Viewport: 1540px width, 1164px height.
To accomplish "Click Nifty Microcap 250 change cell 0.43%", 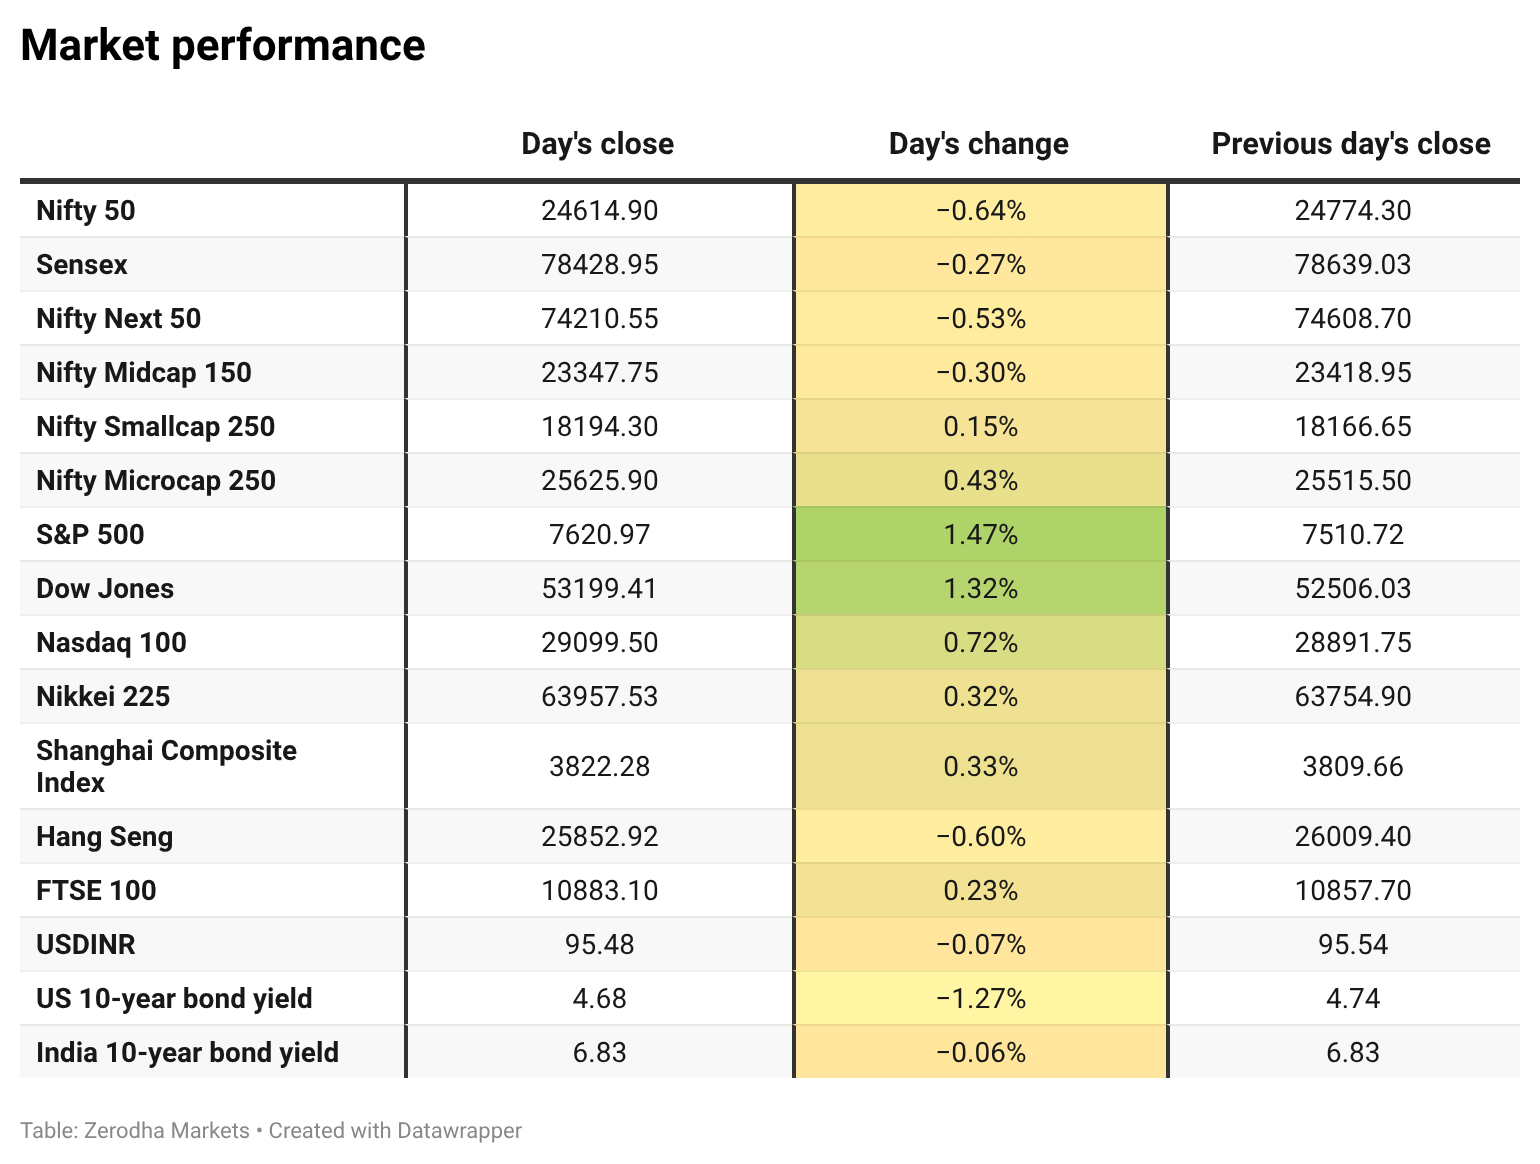I will click(981, 481).
